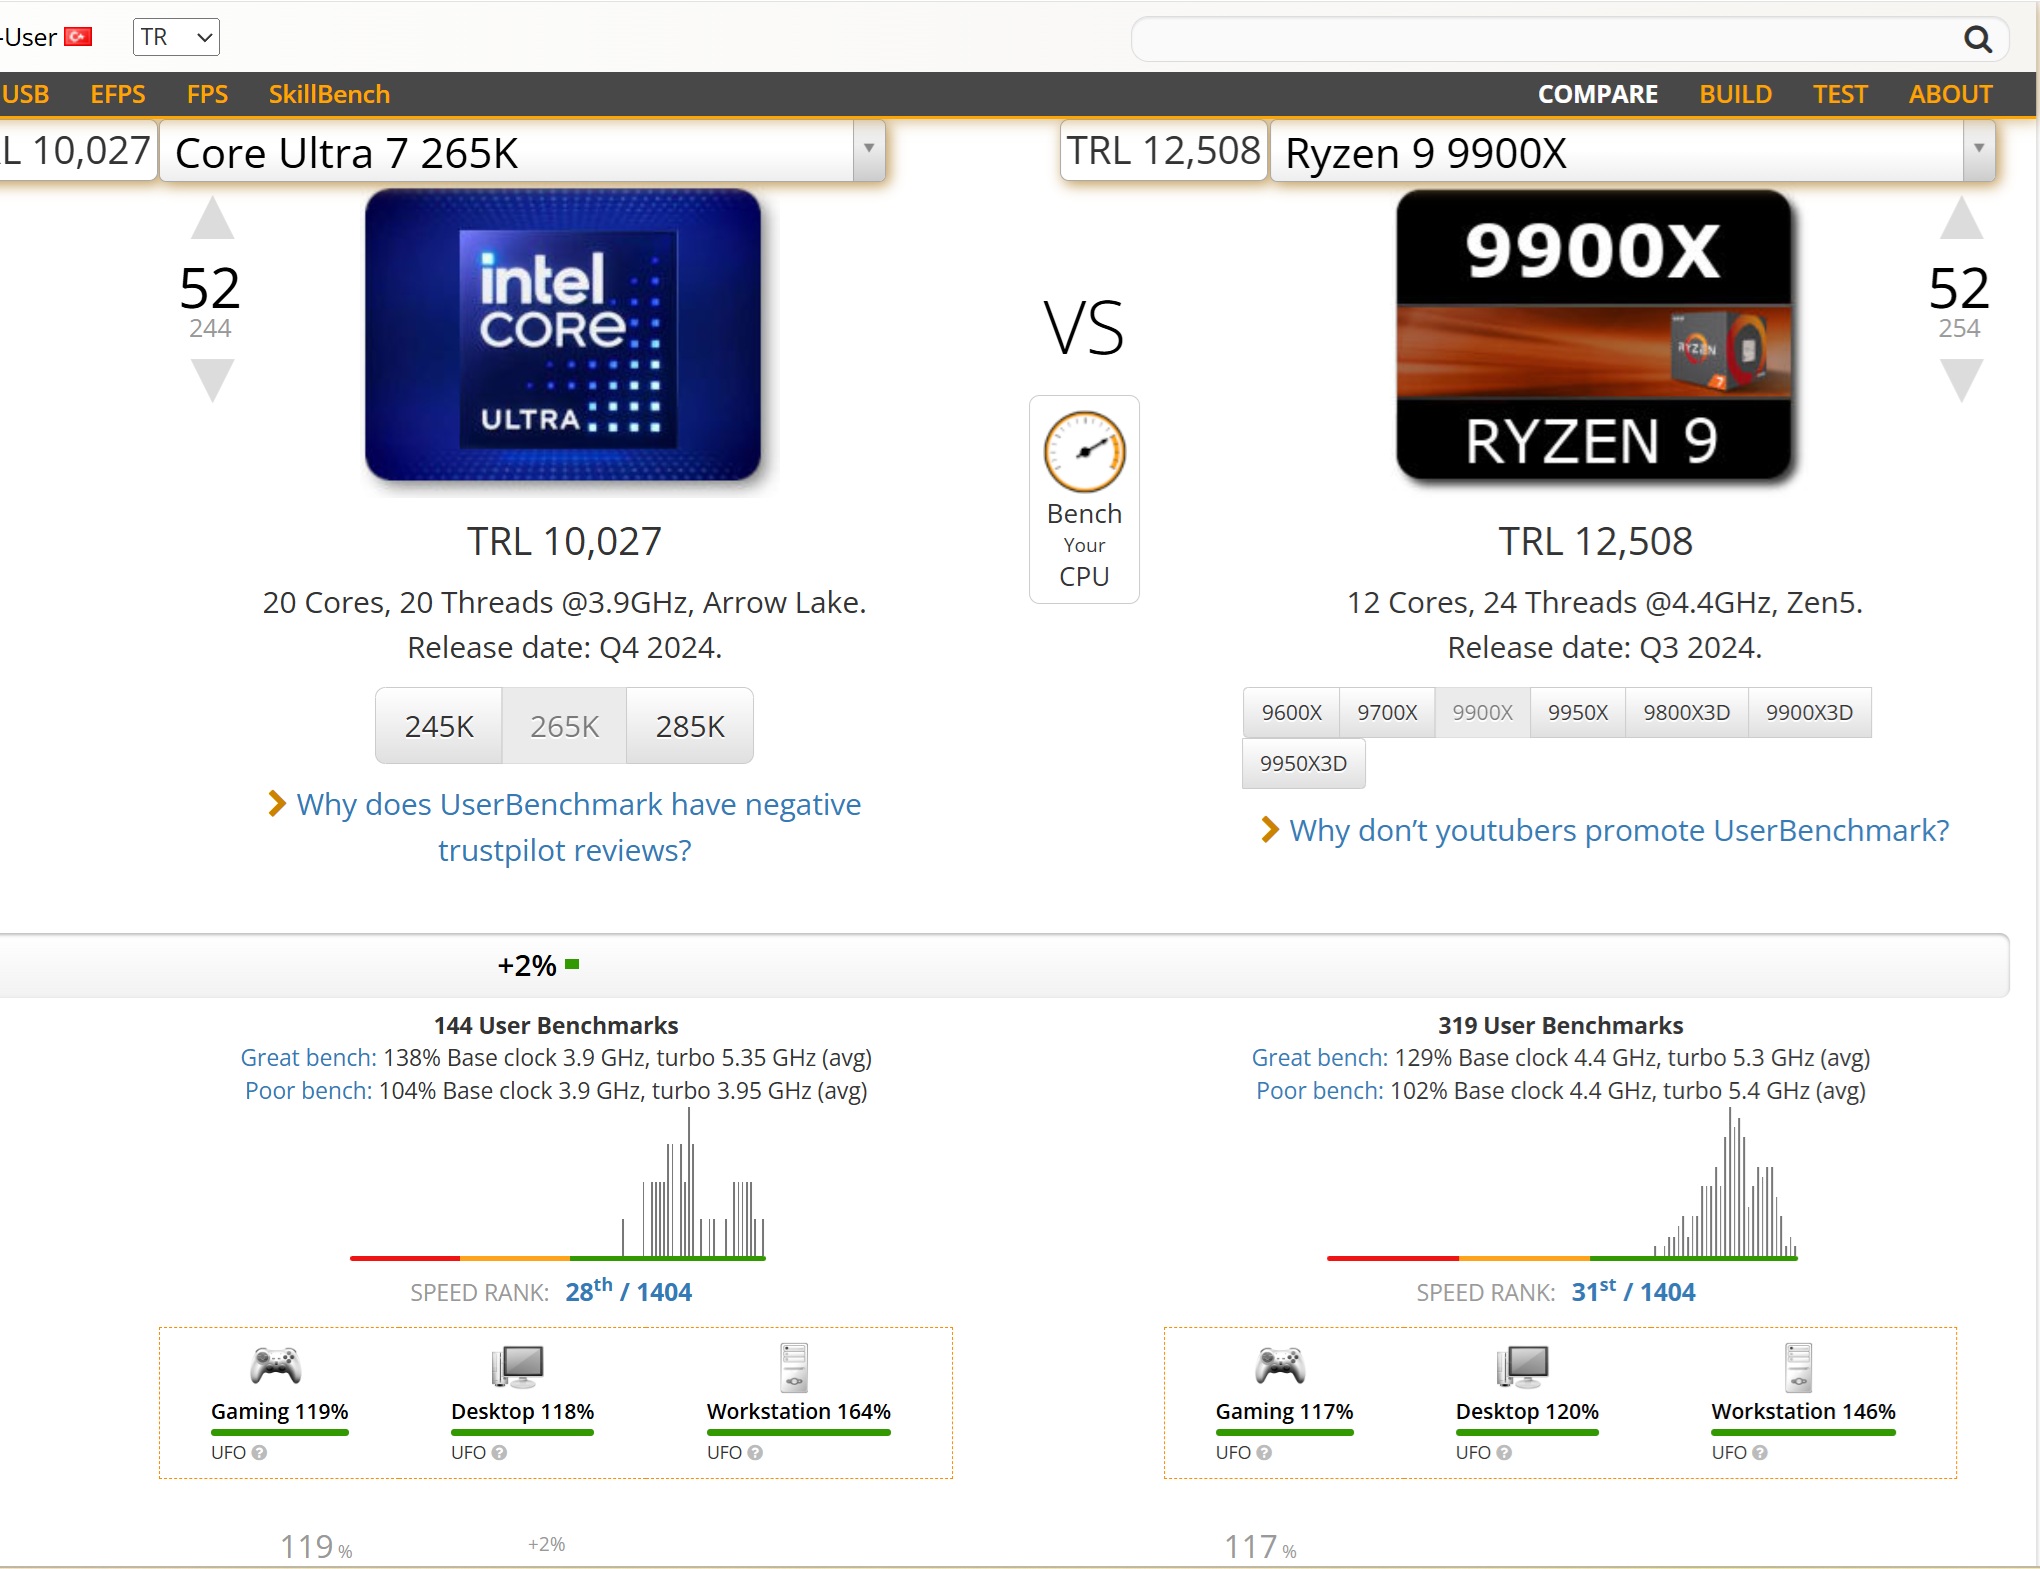Click the Ryzen Desktop 120% monitor icon
Viewport: 2040px width, 1569px height.
pos(1523,1367)
